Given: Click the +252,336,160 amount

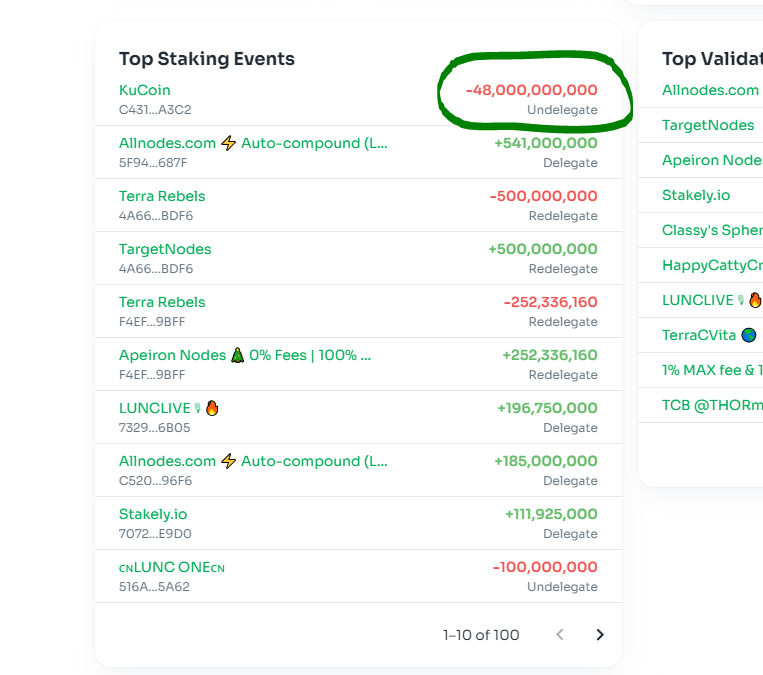Looking at the screenshot, I should pos(550,355).
